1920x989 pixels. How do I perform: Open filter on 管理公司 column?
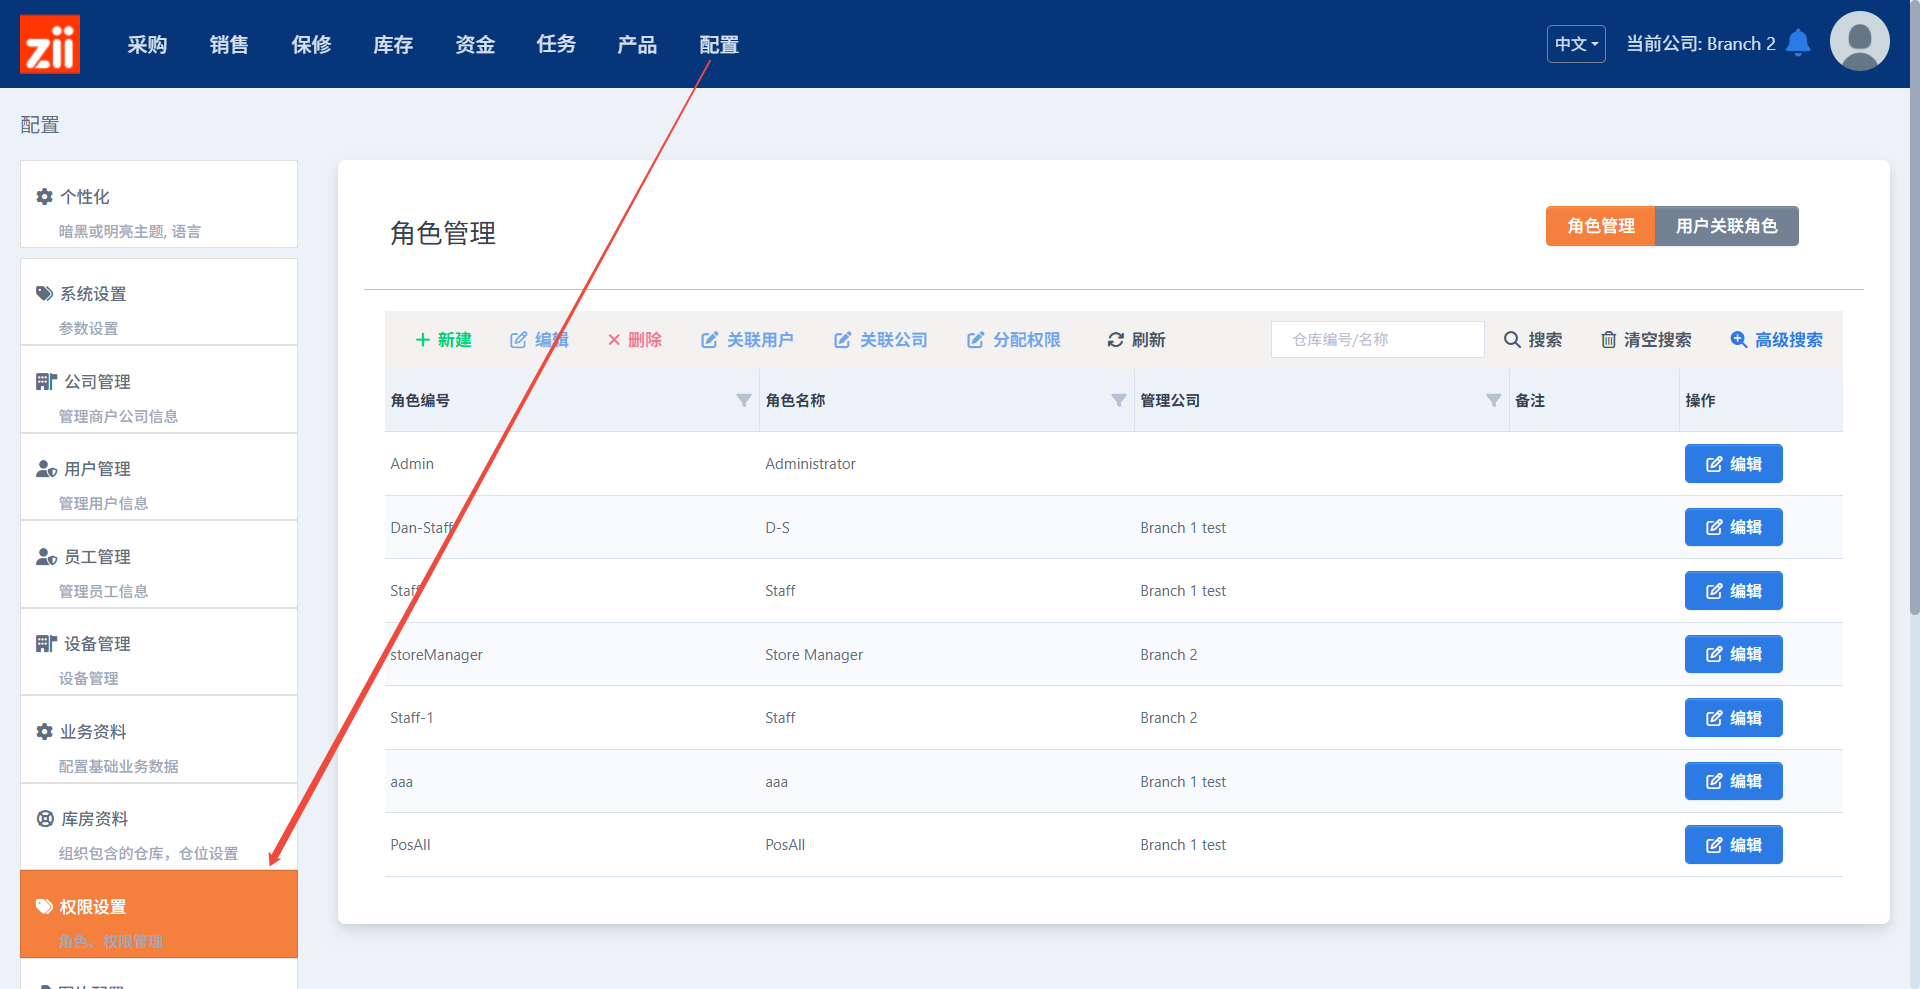pos(1493,401)
